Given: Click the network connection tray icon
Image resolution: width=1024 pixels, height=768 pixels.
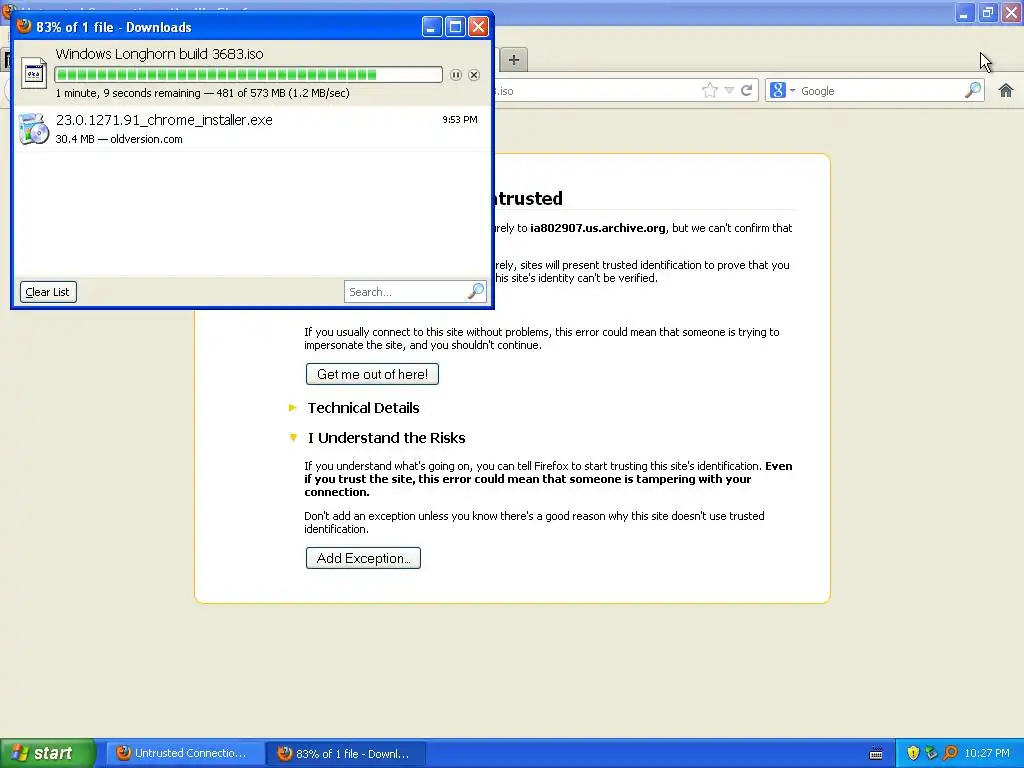Looking at the screenshot, I should click(931, 753).
